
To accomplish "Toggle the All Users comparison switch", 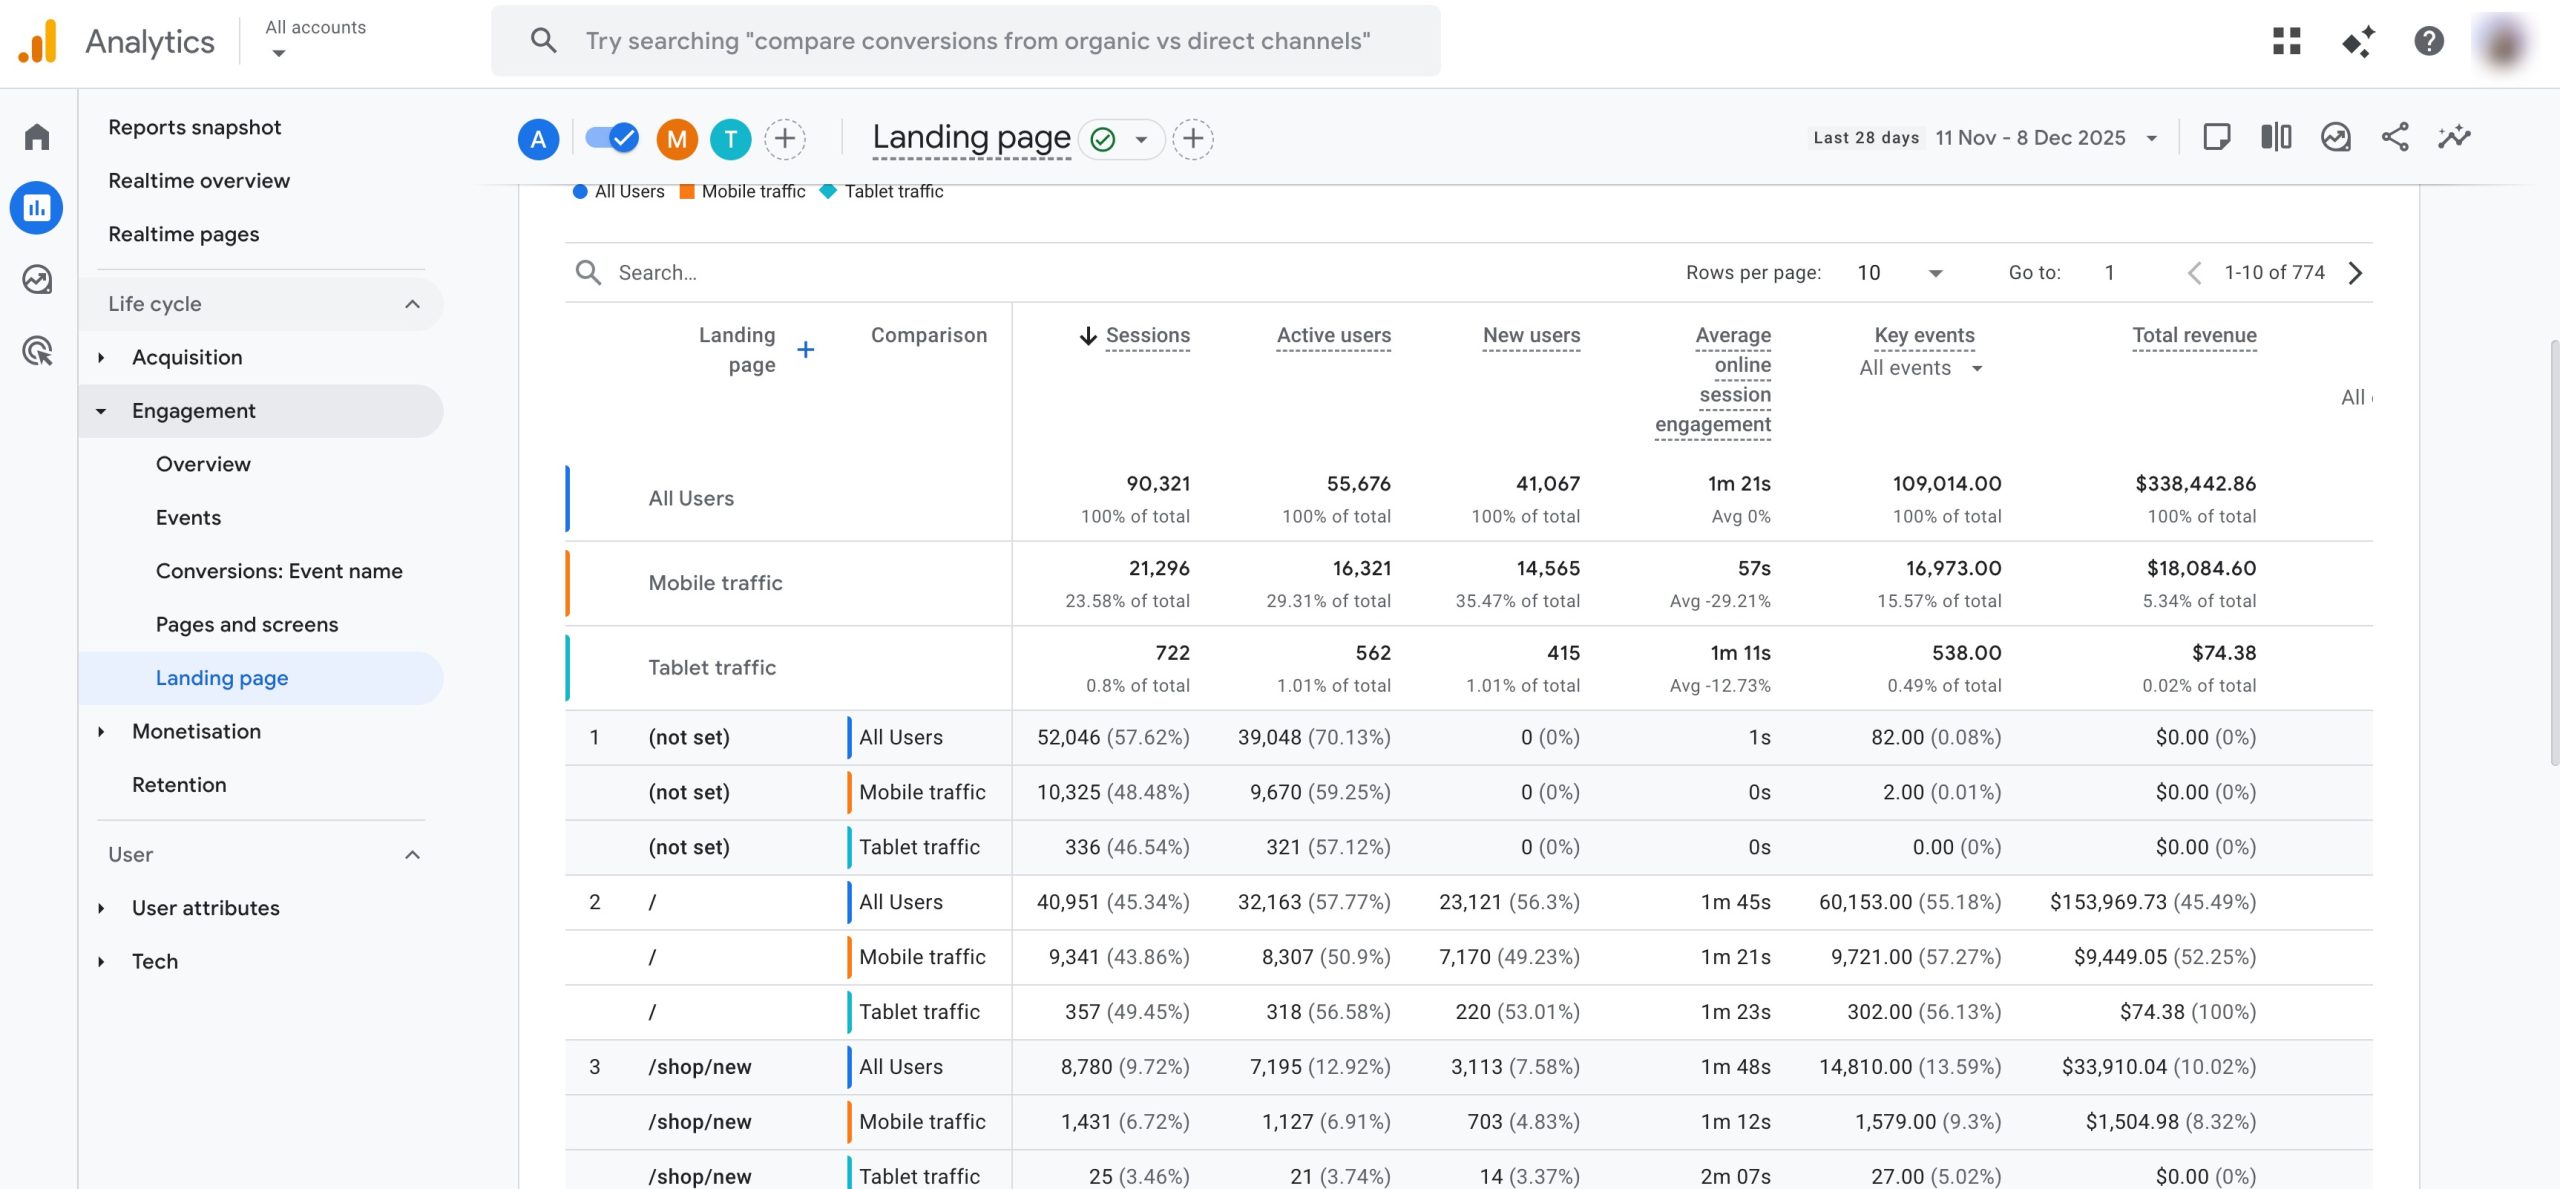I will tap(611, 138).
